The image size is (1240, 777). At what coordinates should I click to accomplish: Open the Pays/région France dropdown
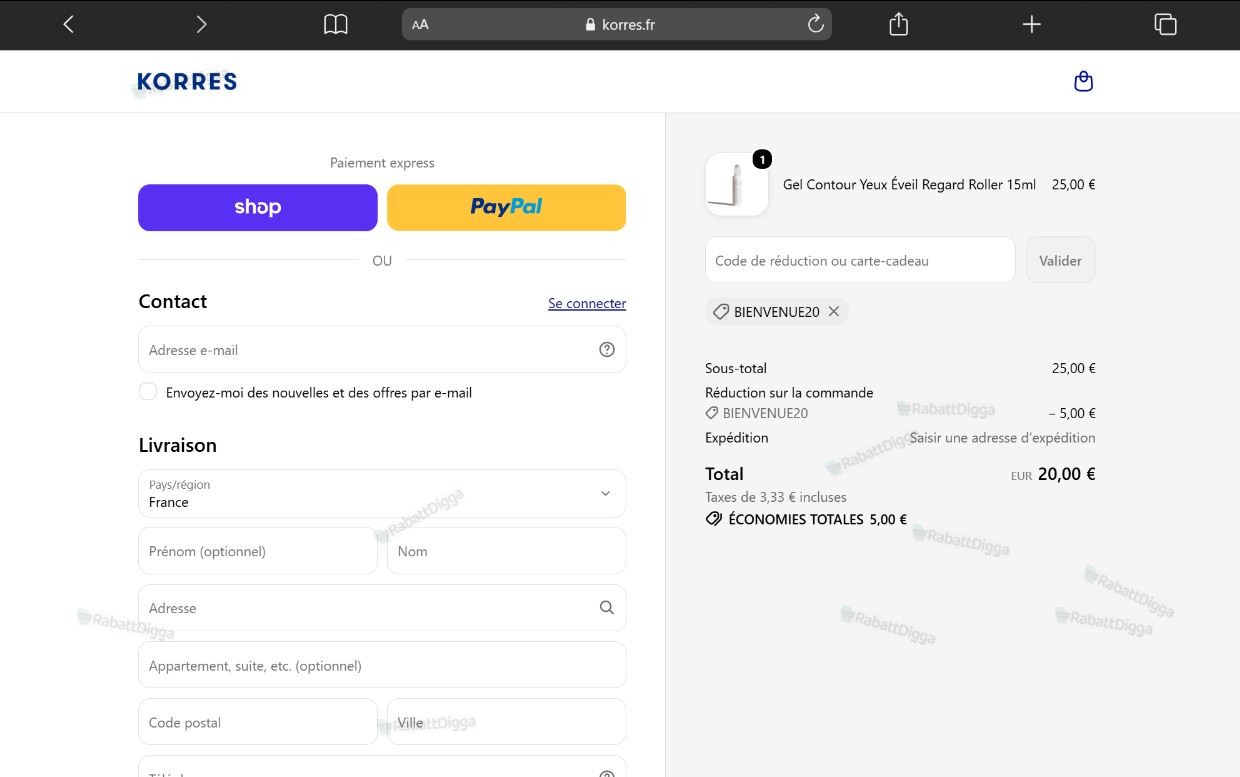tap(382, 493)
